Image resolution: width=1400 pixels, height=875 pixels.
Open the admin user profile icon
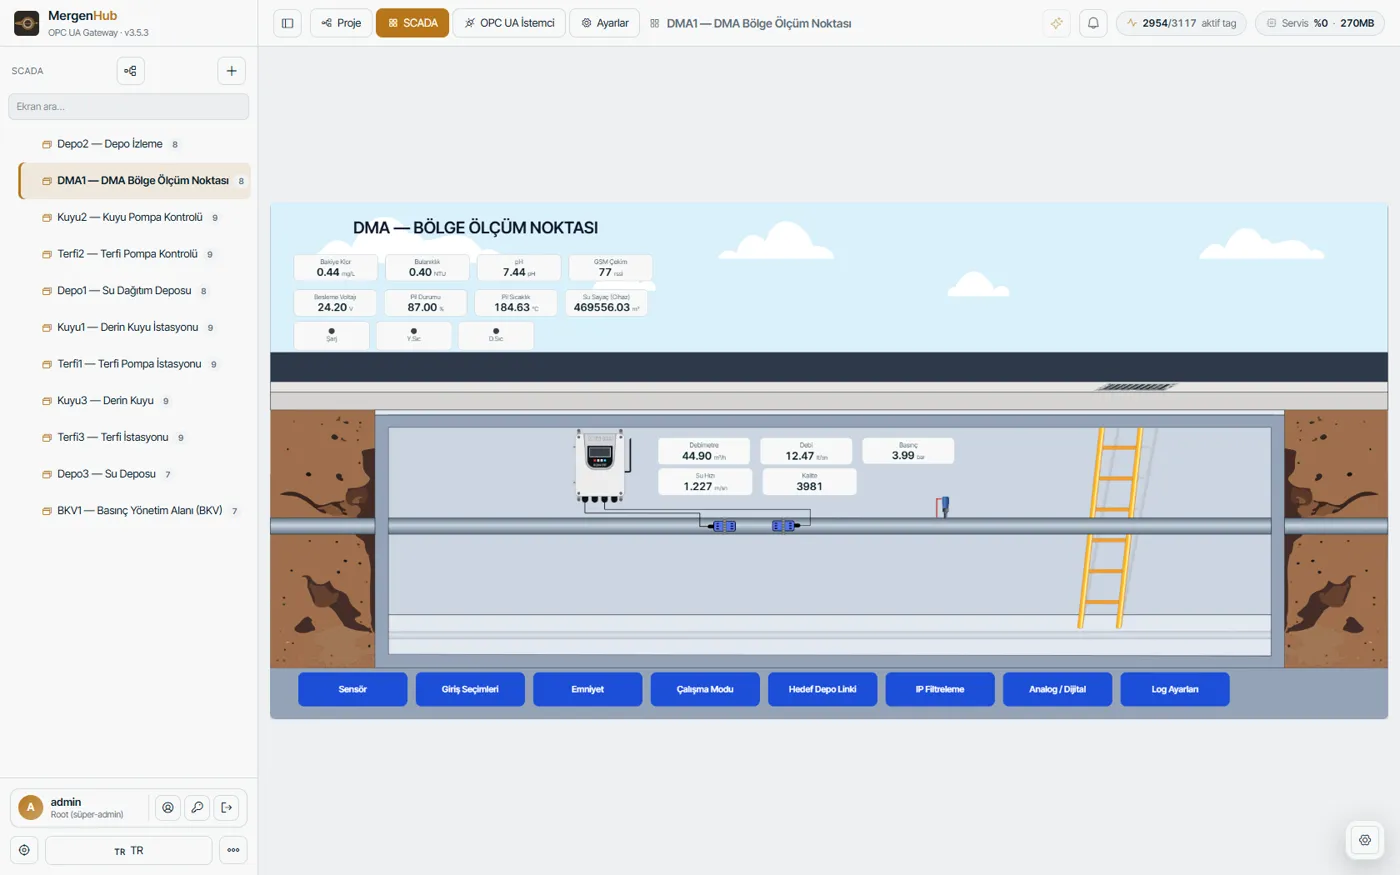point(168,808)
